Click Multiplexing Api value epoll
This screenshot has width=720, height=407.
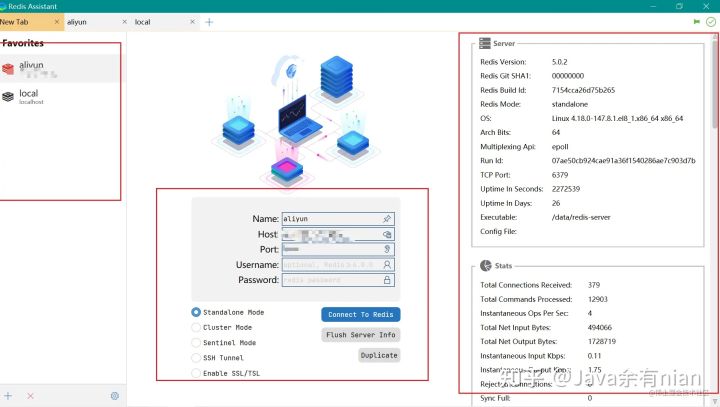560,147
